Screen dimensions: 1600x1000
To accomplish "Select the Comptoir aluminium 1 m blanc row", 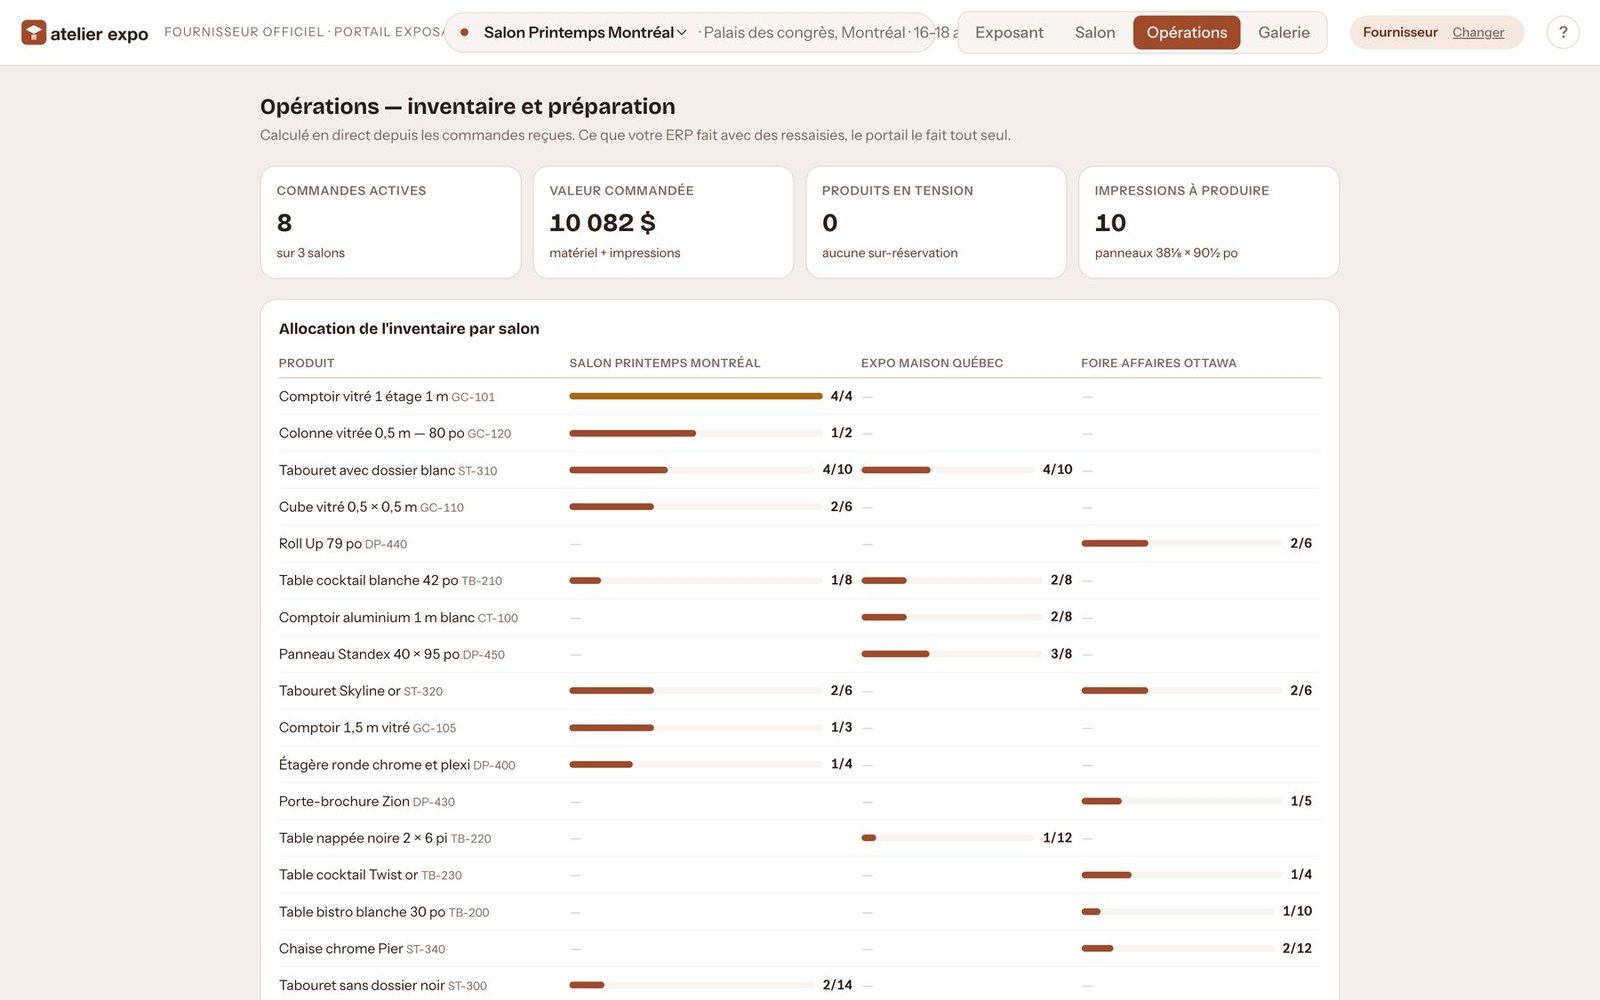I will pos(799,617).
